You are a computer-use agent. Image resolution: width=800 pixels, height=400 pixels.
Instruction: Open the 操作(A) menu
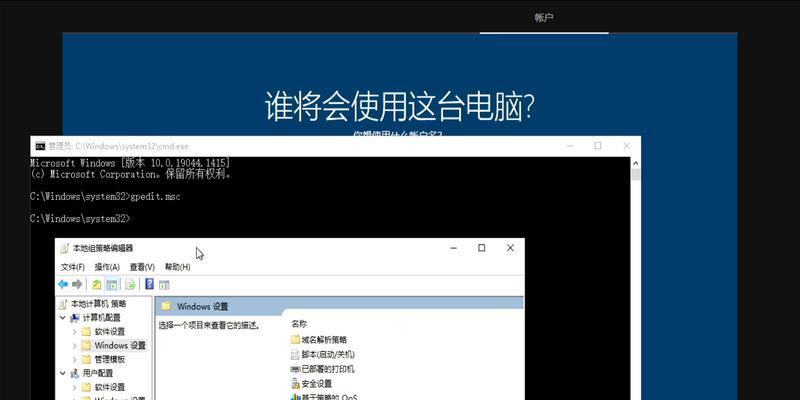click(107, 267)
